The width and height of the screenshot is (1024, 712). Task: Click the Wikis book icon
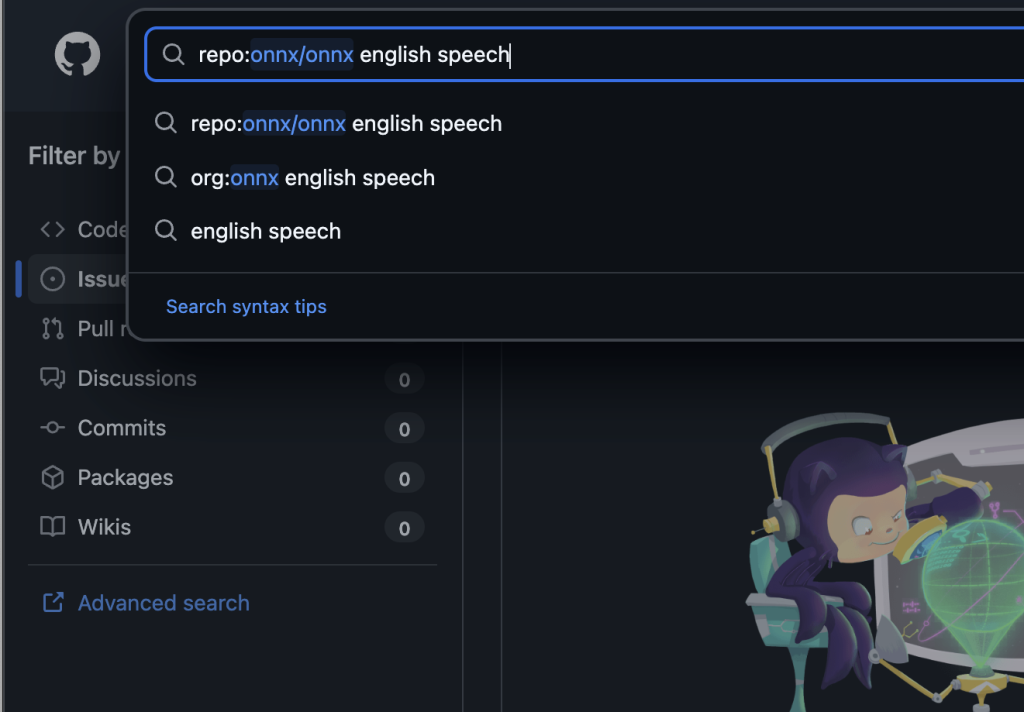(x=52, y=527)
